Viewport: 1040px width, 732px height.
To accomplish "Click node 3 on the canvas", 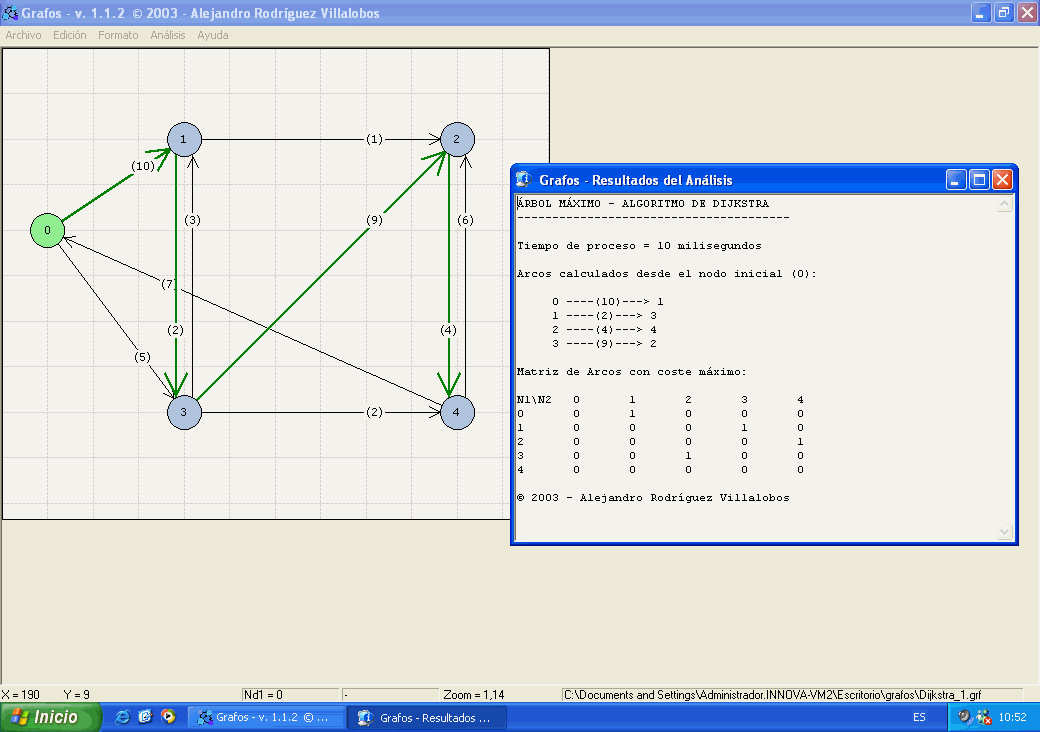I will (x=184, y=412).
